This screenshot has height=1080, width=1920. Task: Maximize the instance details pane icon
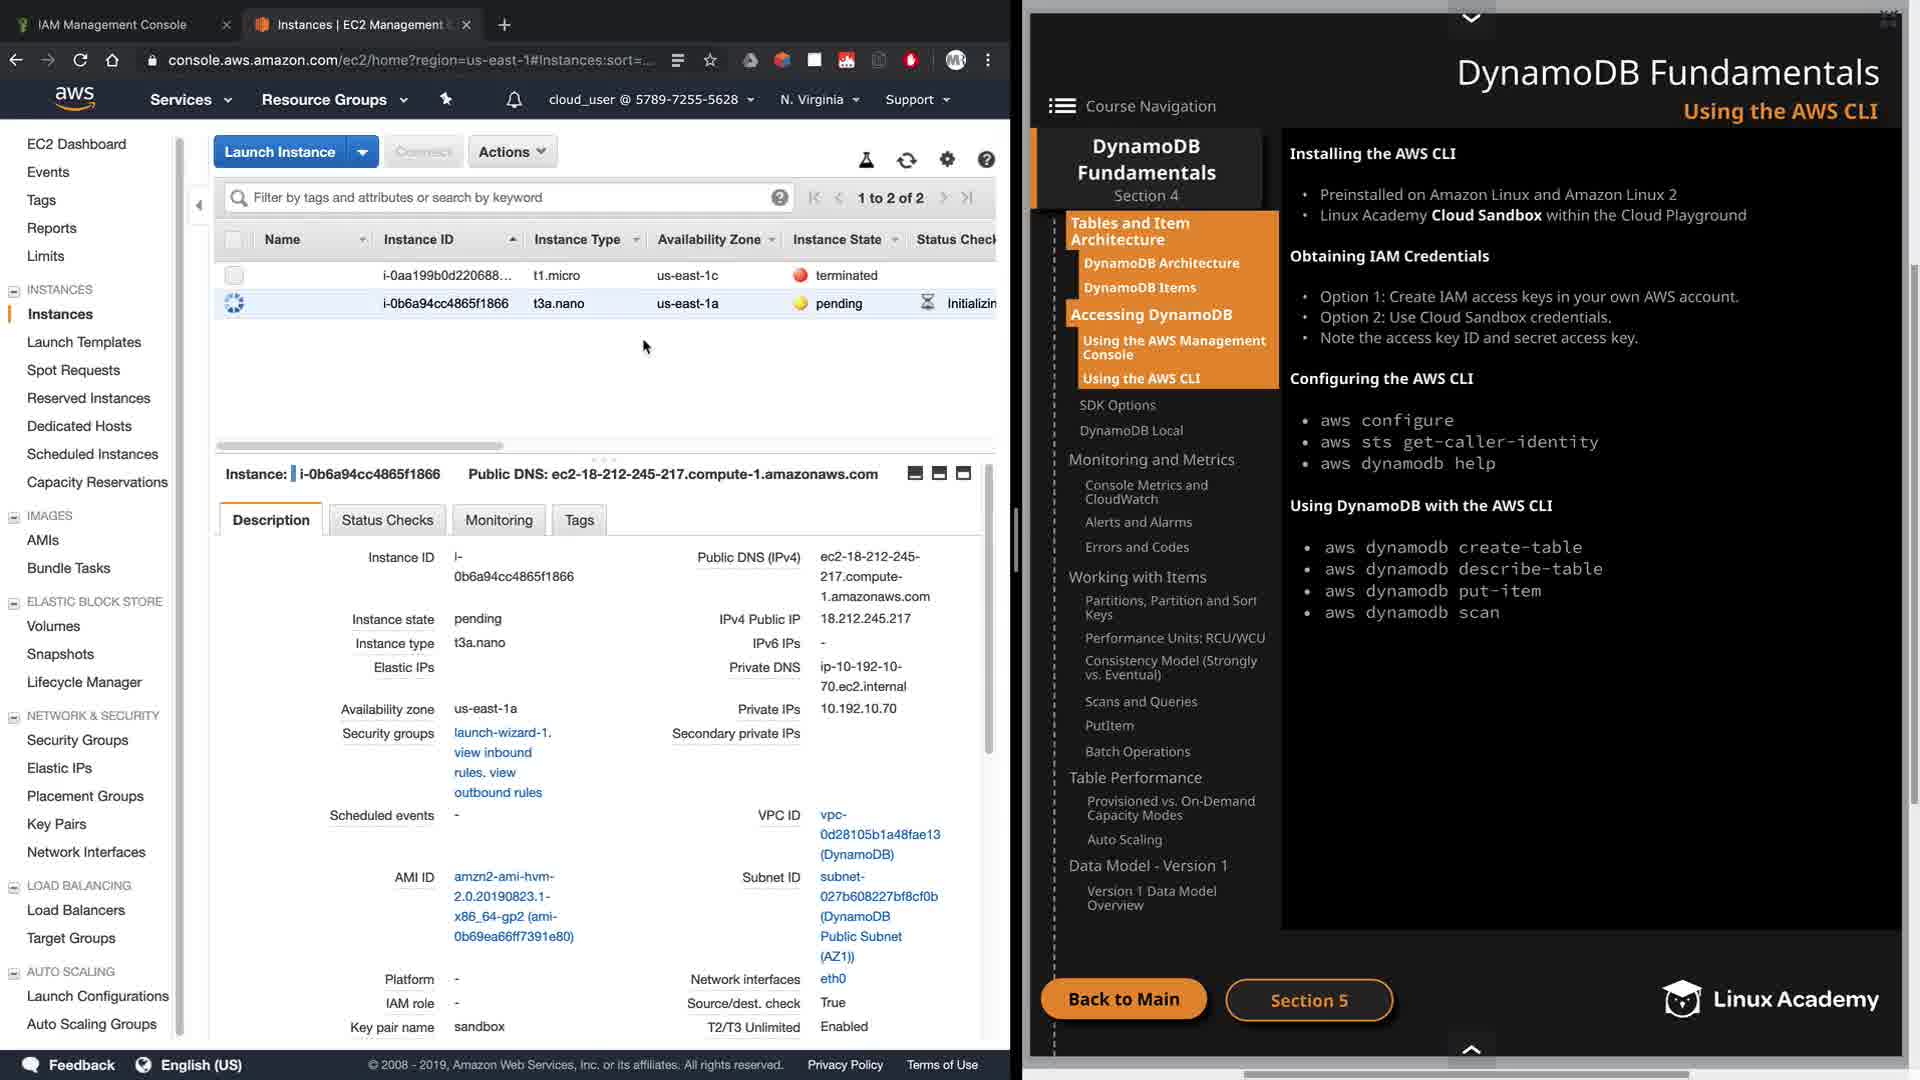point(963,473)
